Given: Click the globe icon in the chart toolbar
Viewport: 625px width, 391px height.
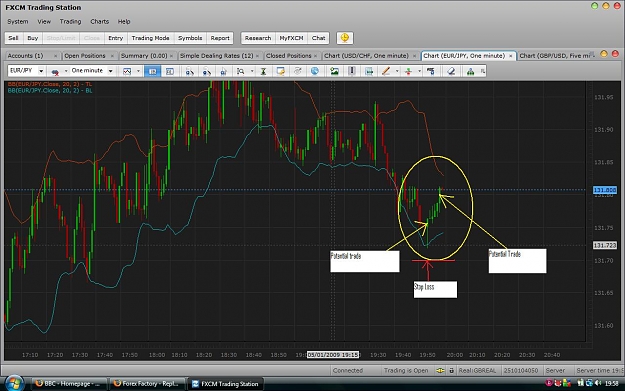Looking at the screenshot, I should [315, 71].
